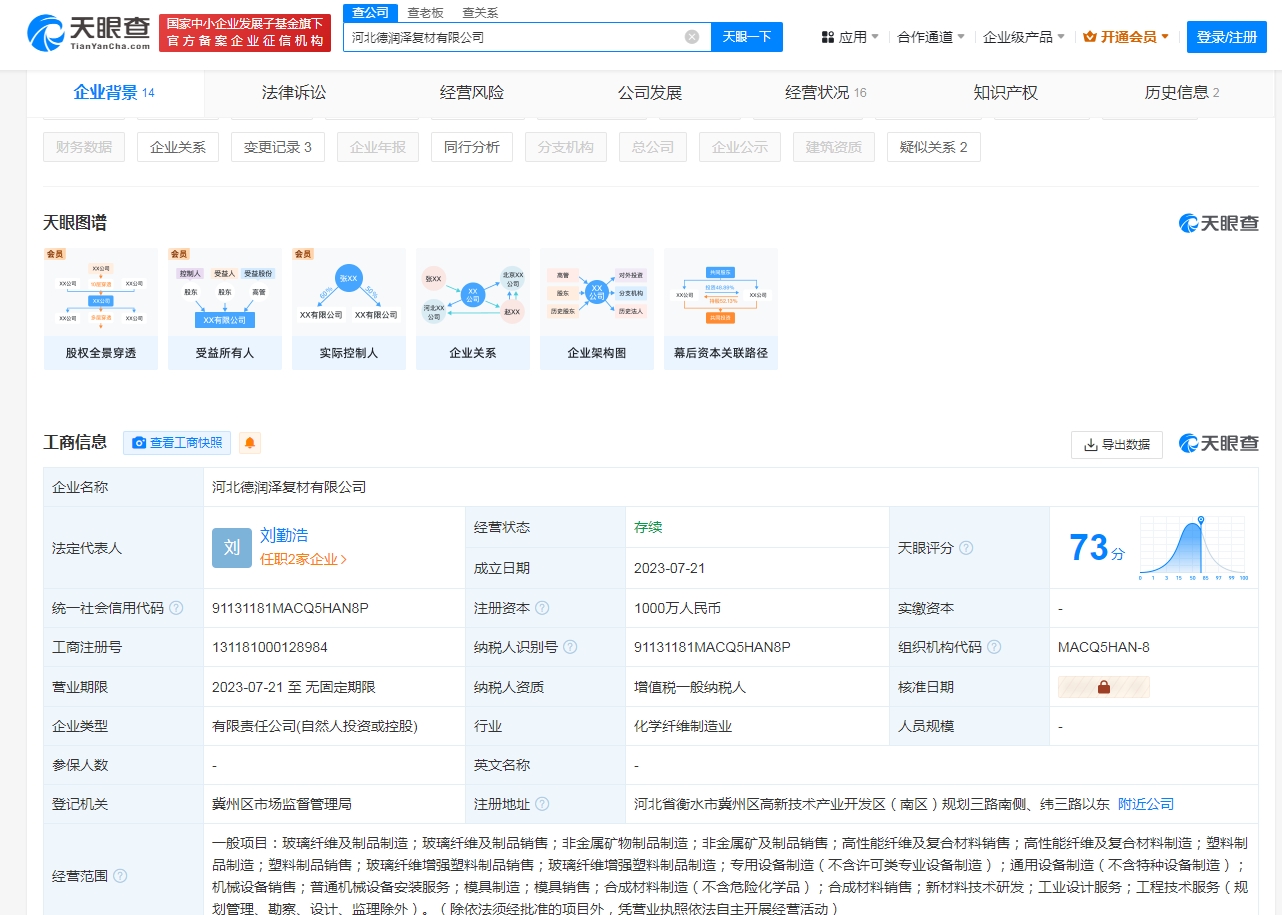Open 幕后资本关联路径 chart thumbnail
This screenshot has height=915, width=1282.
pyautogui.click(x=721, y=309)
